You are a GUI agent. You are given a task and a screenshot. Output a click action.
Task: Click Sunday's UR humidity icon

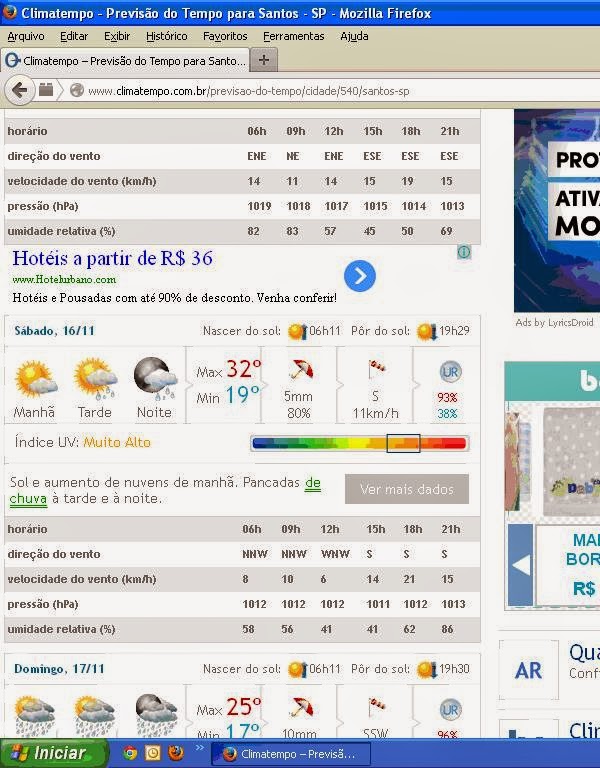pyautogui.click(x=450, y=710)
